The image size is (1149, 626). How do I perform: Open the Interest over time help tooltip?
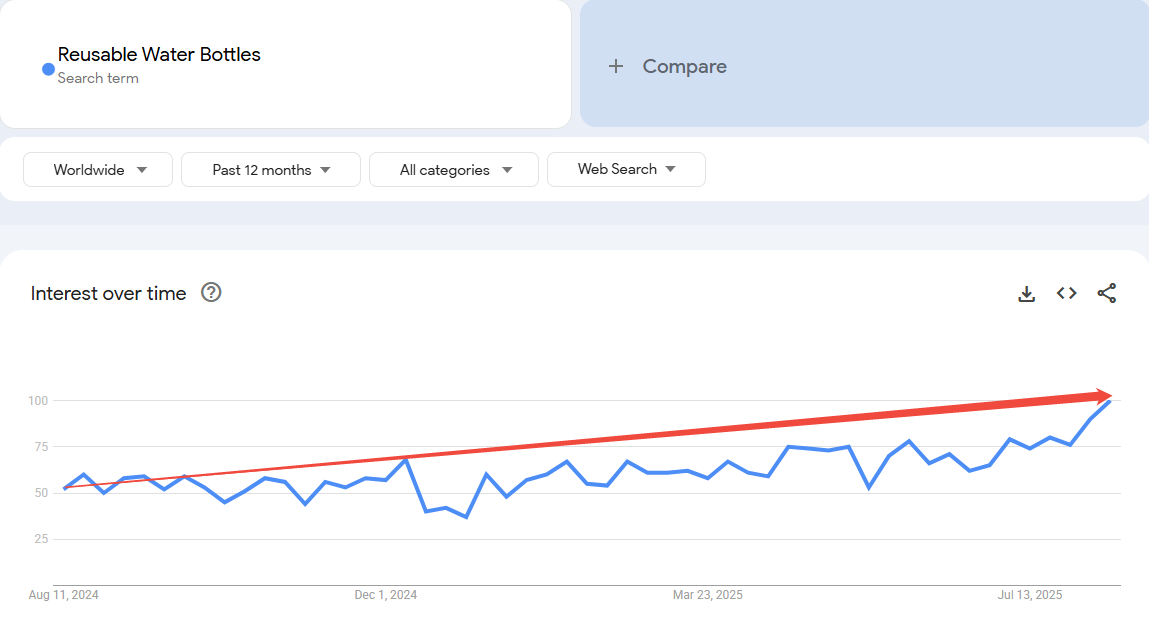(x=210, y=292)
